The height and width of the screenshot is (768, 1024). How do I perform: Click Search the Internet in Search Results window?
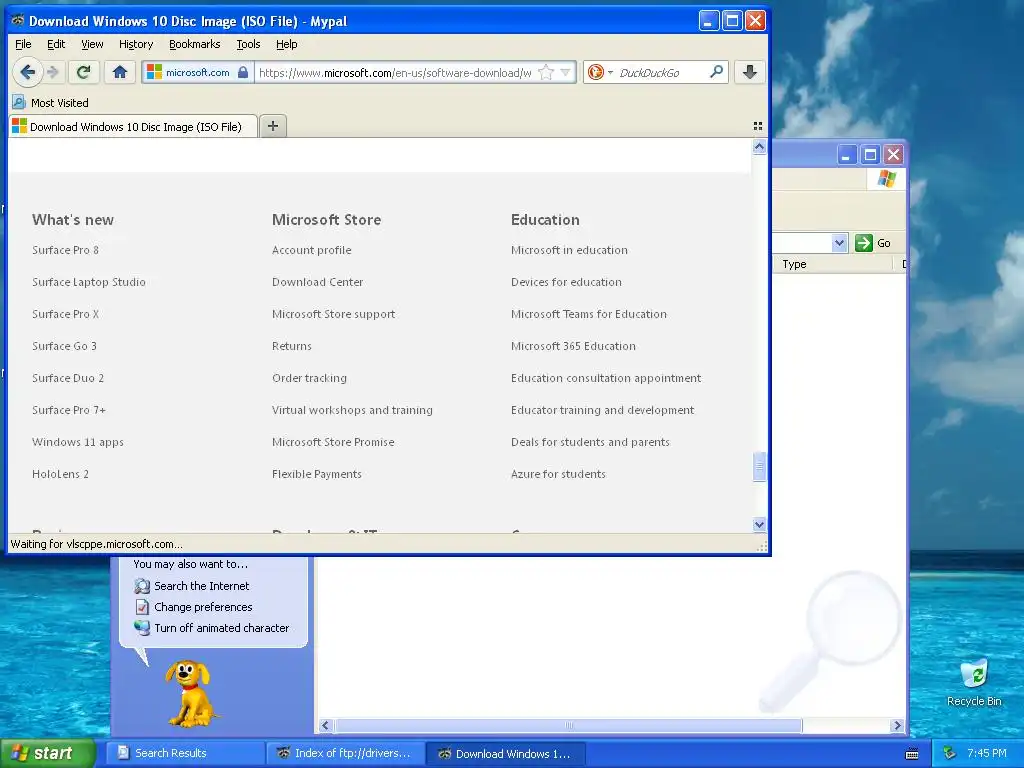pyautogui.click(x=191, y=586)
